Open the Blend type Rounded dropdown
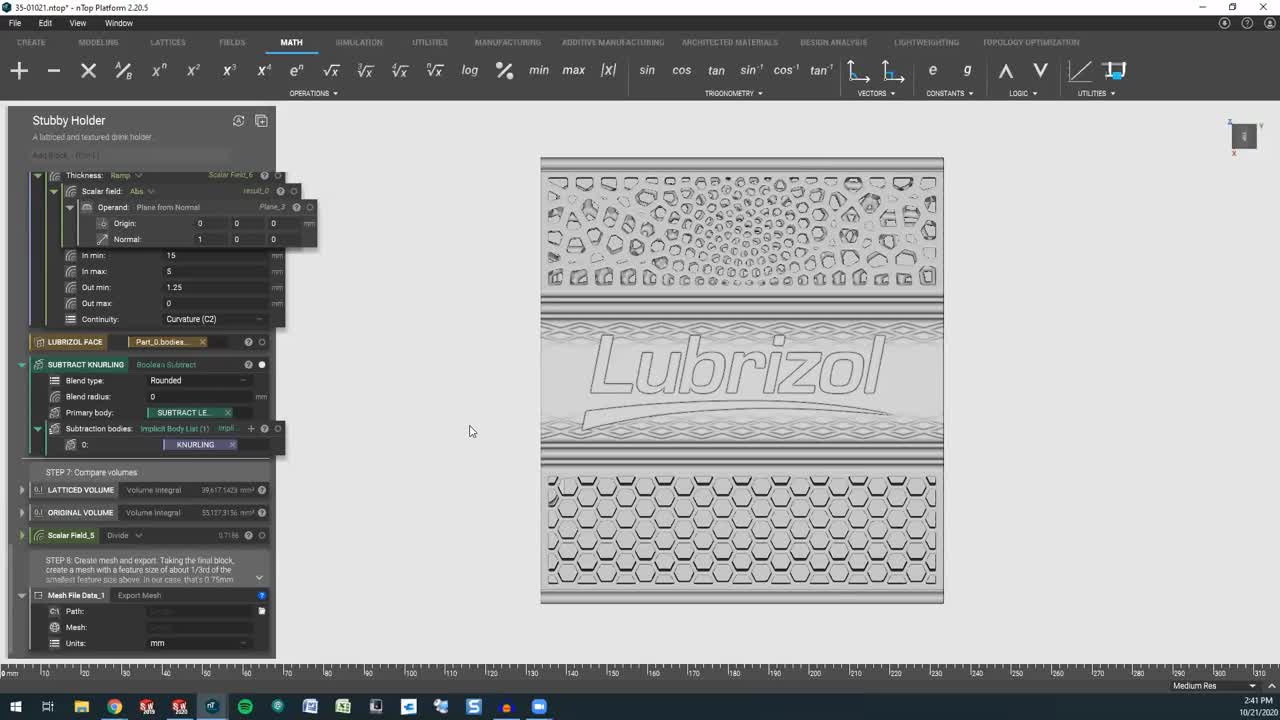 tap(198, 381)
